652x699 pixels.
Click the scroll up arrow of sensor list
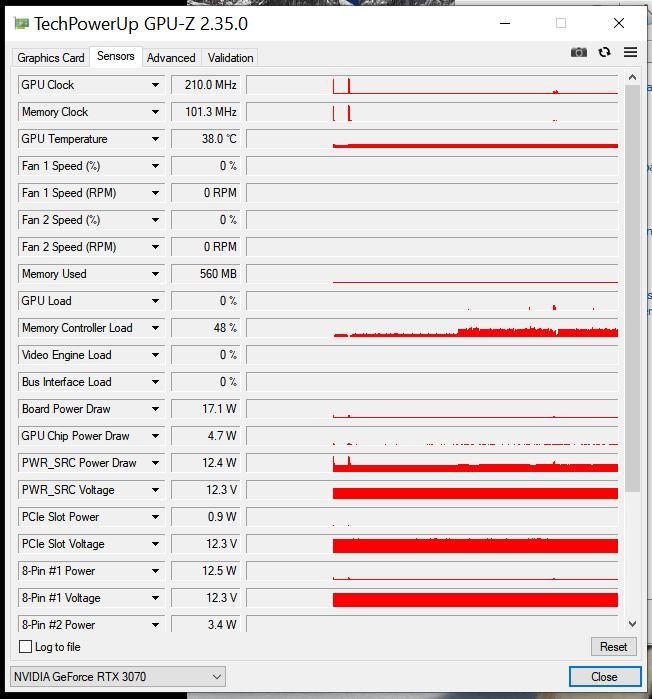pyautogui.click(x=632, y=78)
